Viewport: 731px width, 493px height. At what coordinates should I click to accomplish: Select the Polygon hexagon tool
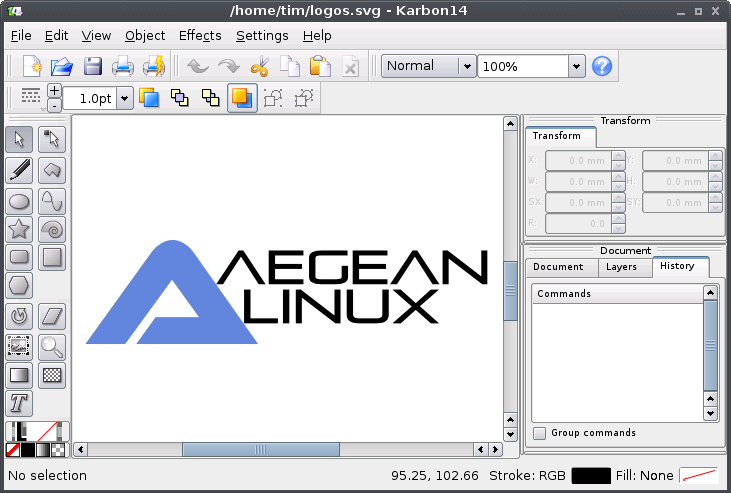point(19,287)
